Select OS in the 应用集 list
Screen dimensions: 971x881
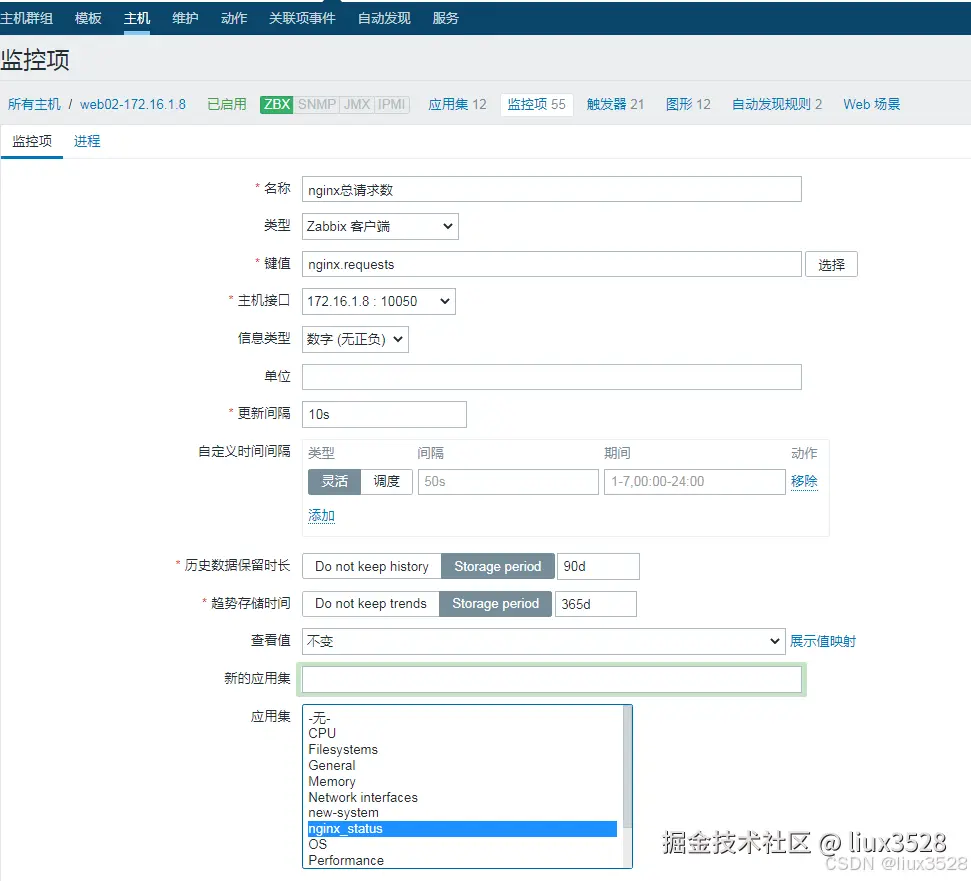click(x=463, y=844)
